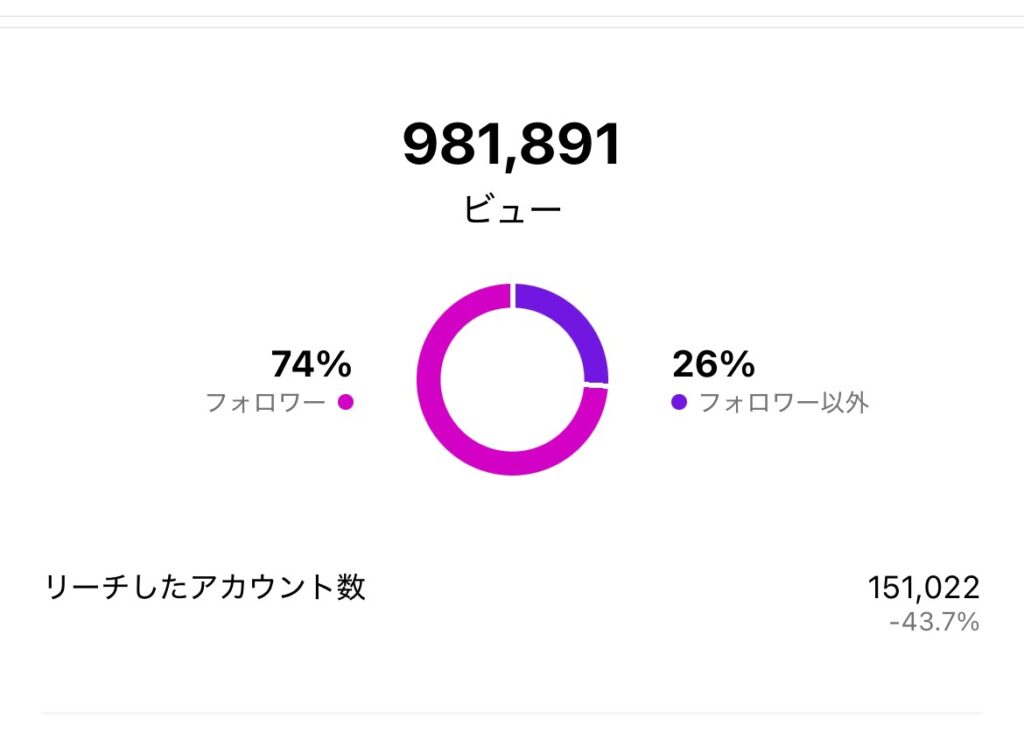The height and width of the screenshot is (740, 1024).
Task: Click the pink フォロワー legend dot
Action: [345, 402]
